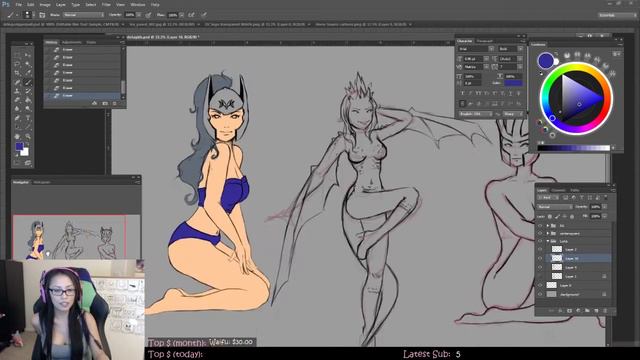640x360 pixels.
Task: Open the Image menu
Action: [x=45, y=4]
